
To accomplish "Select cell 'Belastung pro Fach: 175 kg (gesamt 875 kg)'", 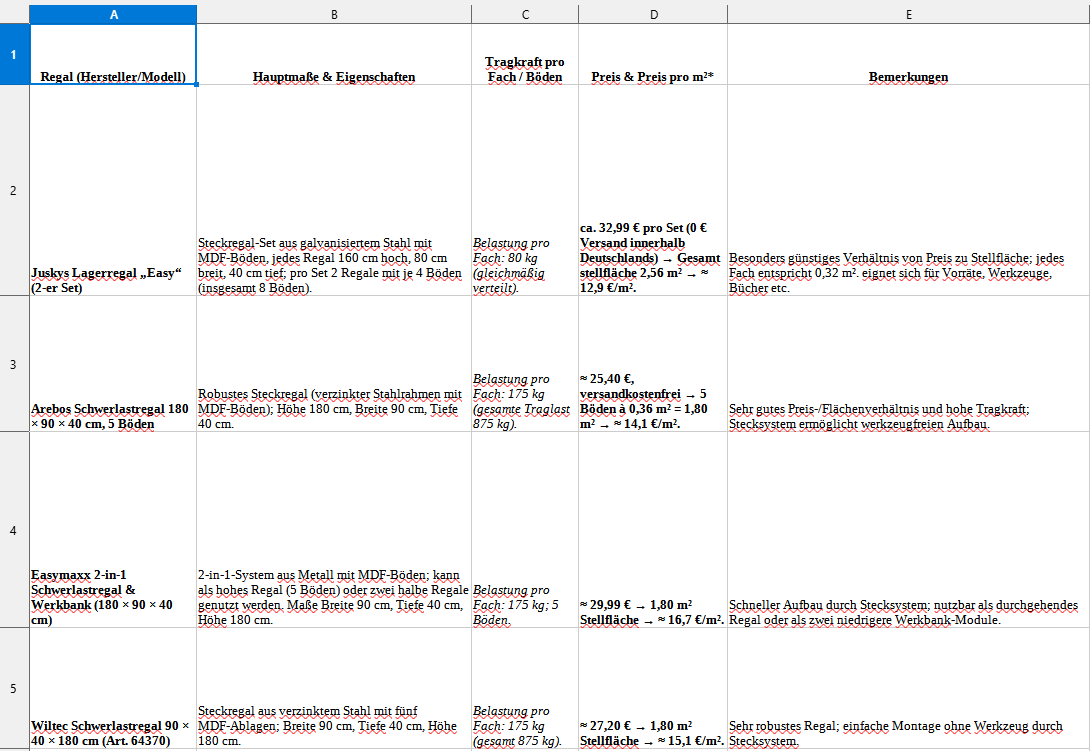I will (x=525, y=688).
